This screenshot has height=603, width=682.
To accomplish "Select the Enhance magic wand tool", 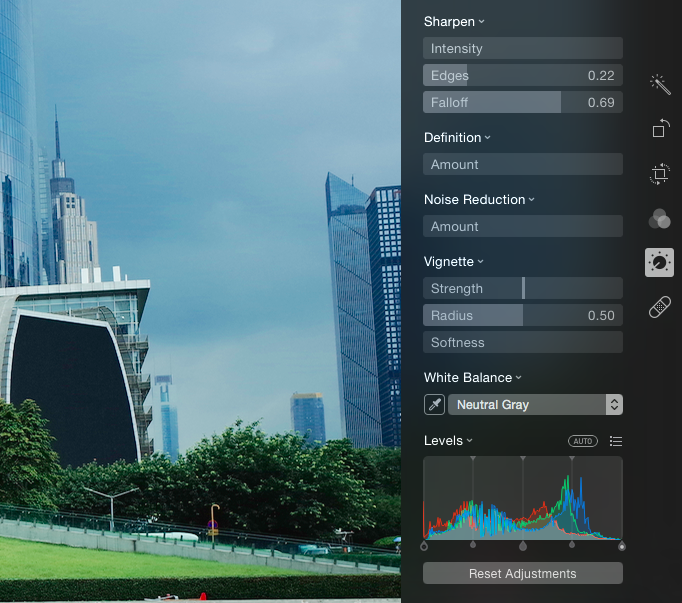I will coord(660,84).
